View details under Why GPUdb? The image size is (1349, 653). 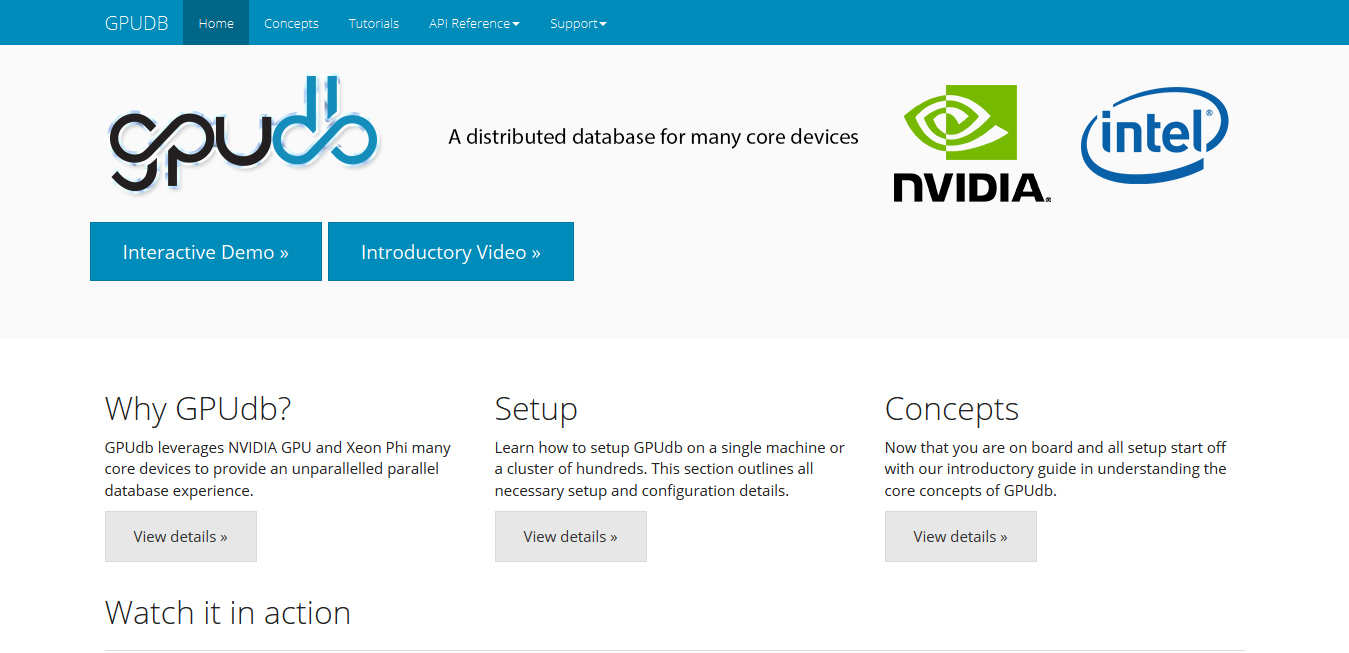[181, 537]
